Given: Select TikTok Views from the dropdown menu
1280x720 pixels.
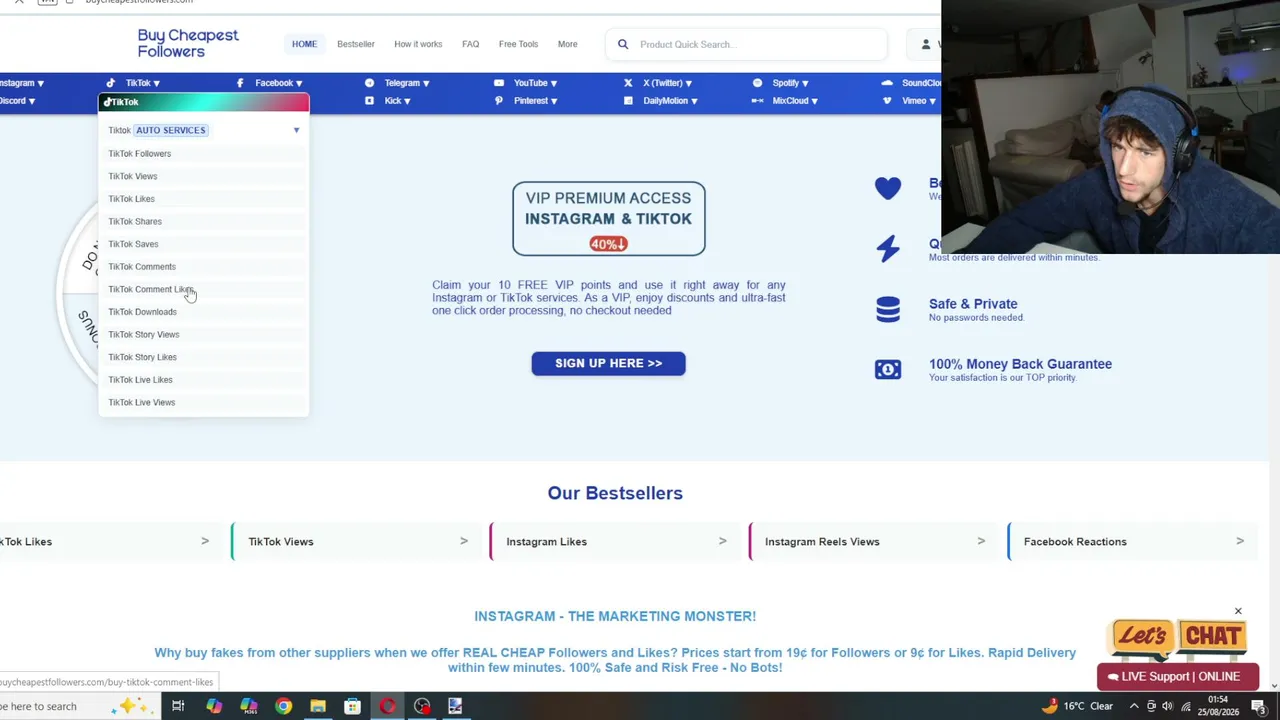Looking at the screenshot, I should point(204,176).
